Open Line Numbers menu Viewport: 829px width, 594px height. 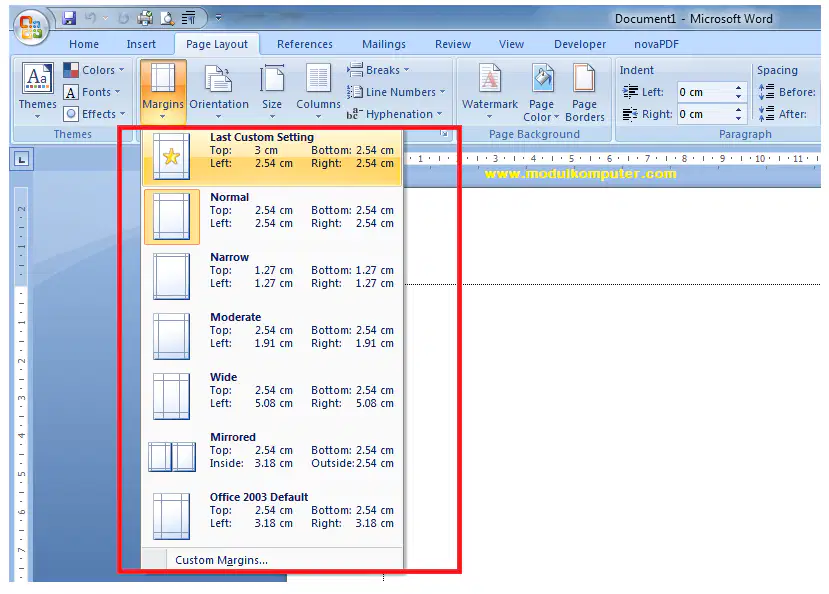tap(396, 92)
